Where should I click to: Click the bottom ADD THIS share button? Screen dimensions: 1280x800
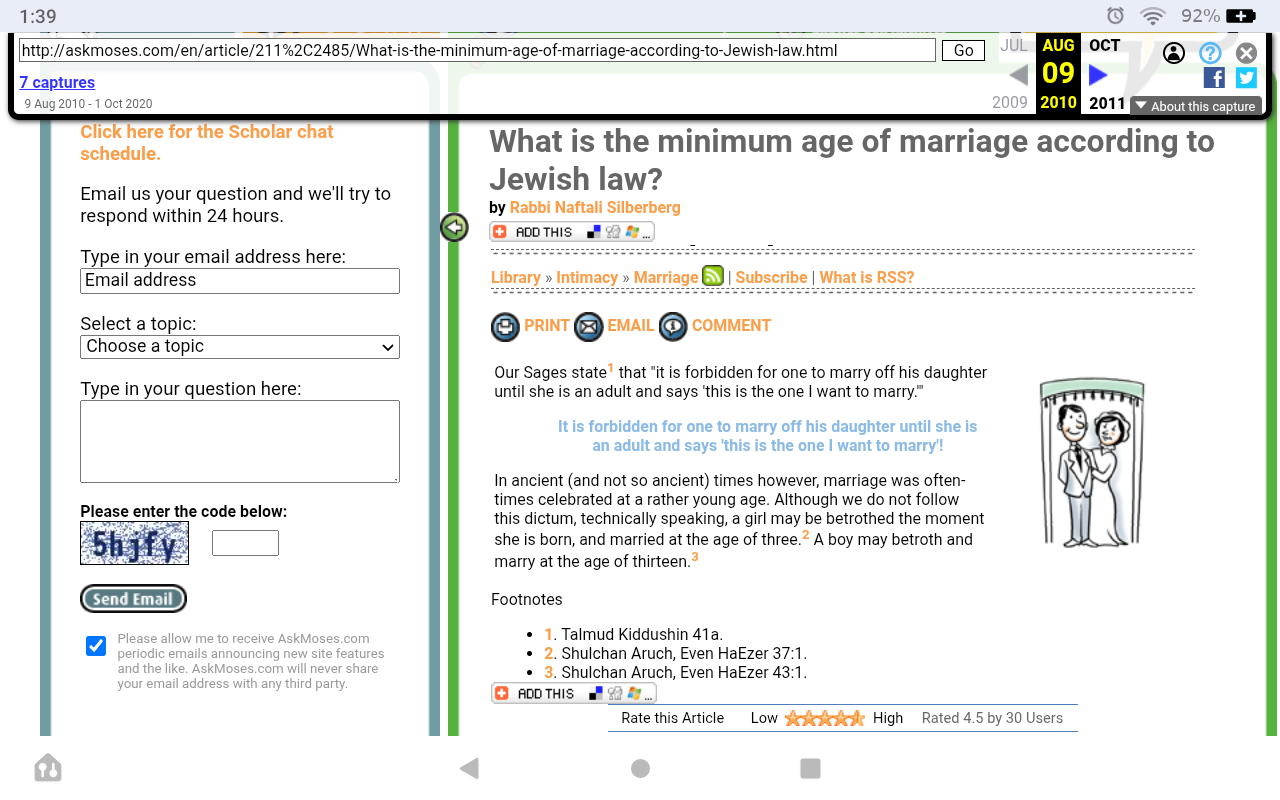[x=574, y=693]
